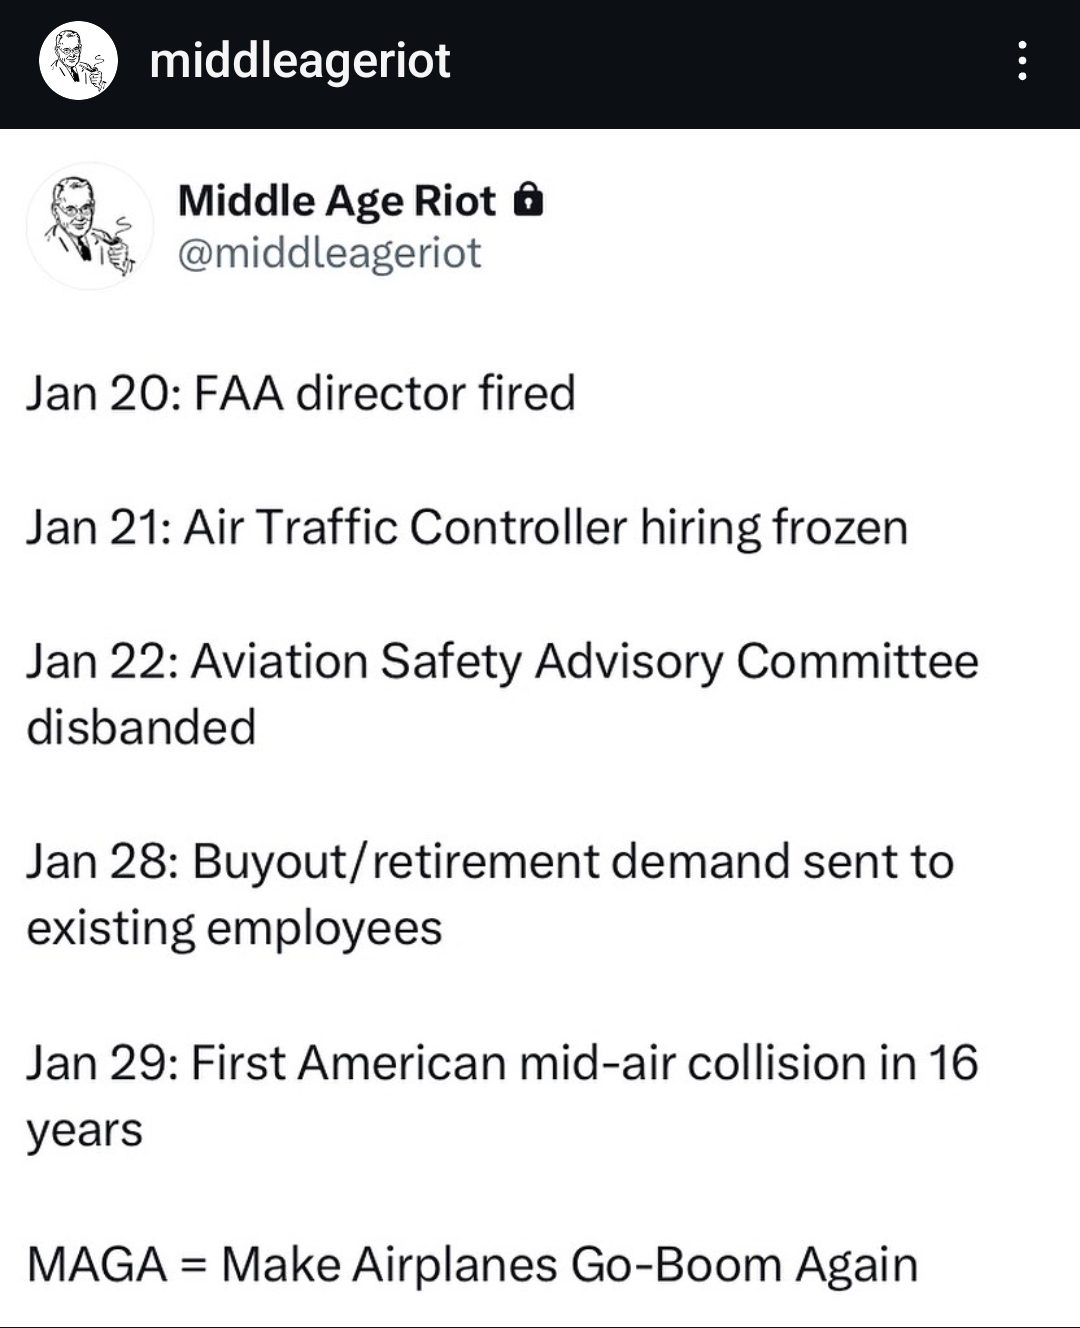This screenshot has height=1328, width=1080.
Task: Click the lock icon beside Middle Age Riot
Action: coord(528,201)
